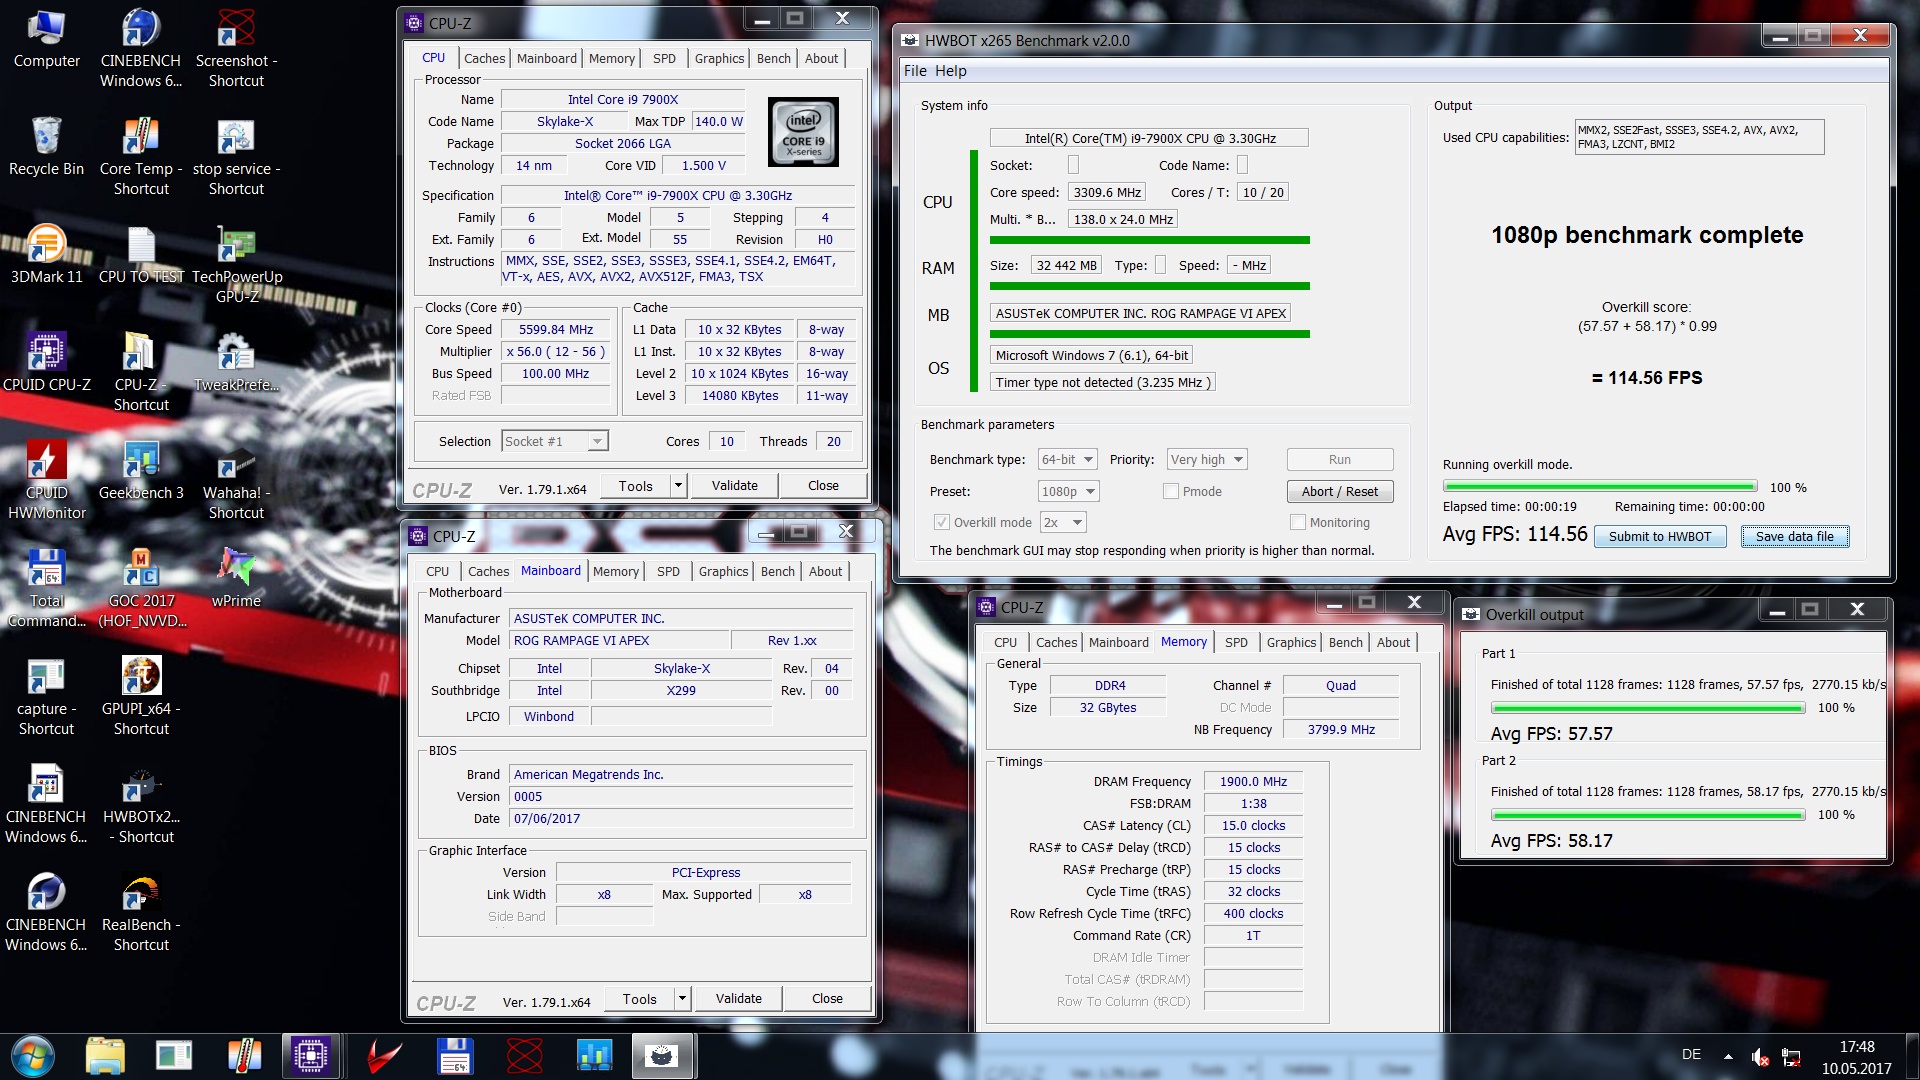Open the capture shortcut icon
1920x1080 pixels.
[46, 697]
